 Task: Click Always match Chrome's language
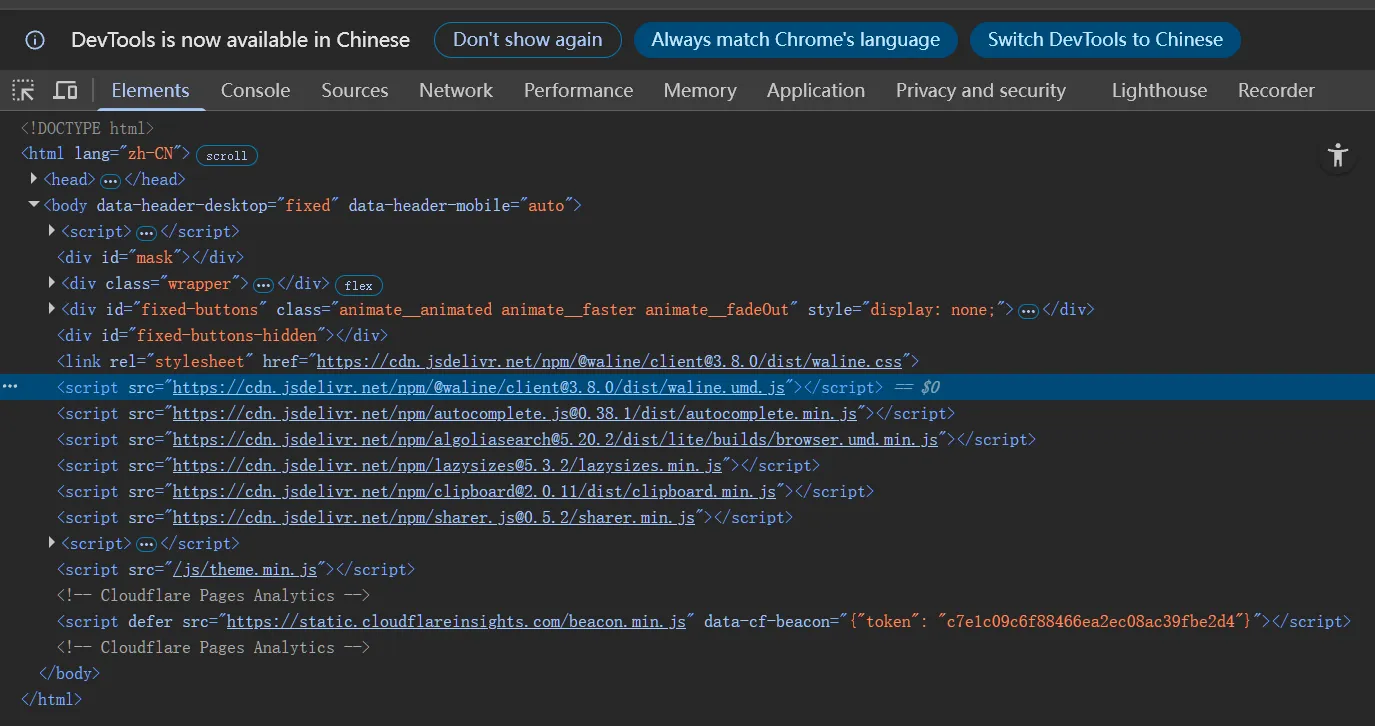coord(795,40)
